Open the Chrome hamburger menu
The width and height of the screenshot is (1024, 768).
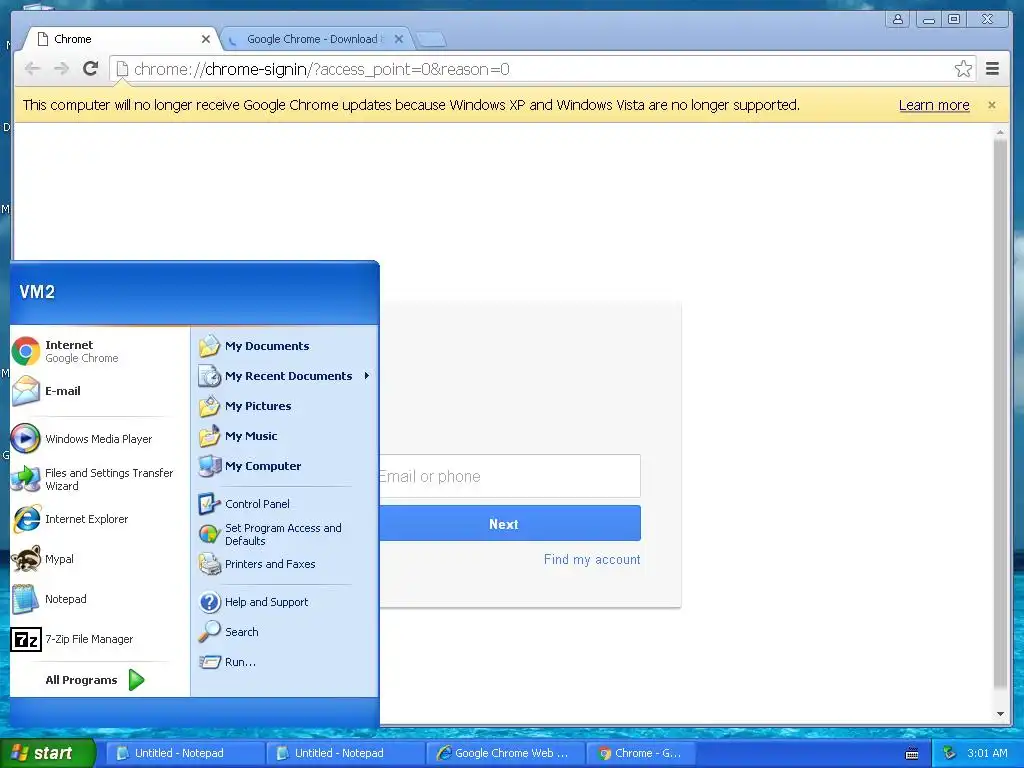[992, 69]
